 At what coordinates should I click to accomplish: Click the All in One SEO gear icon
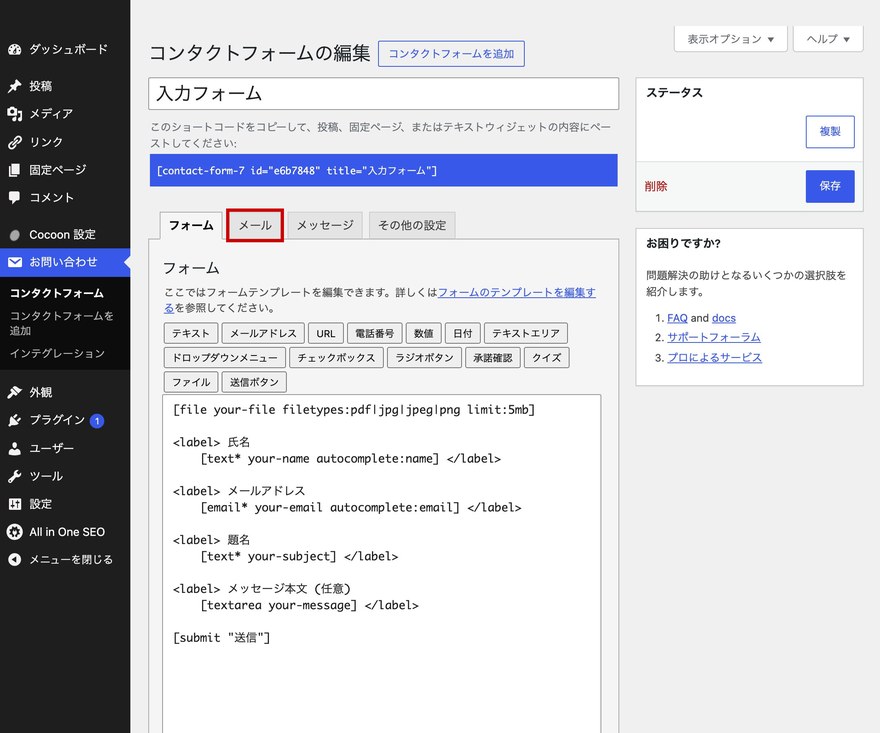[15, 532]
